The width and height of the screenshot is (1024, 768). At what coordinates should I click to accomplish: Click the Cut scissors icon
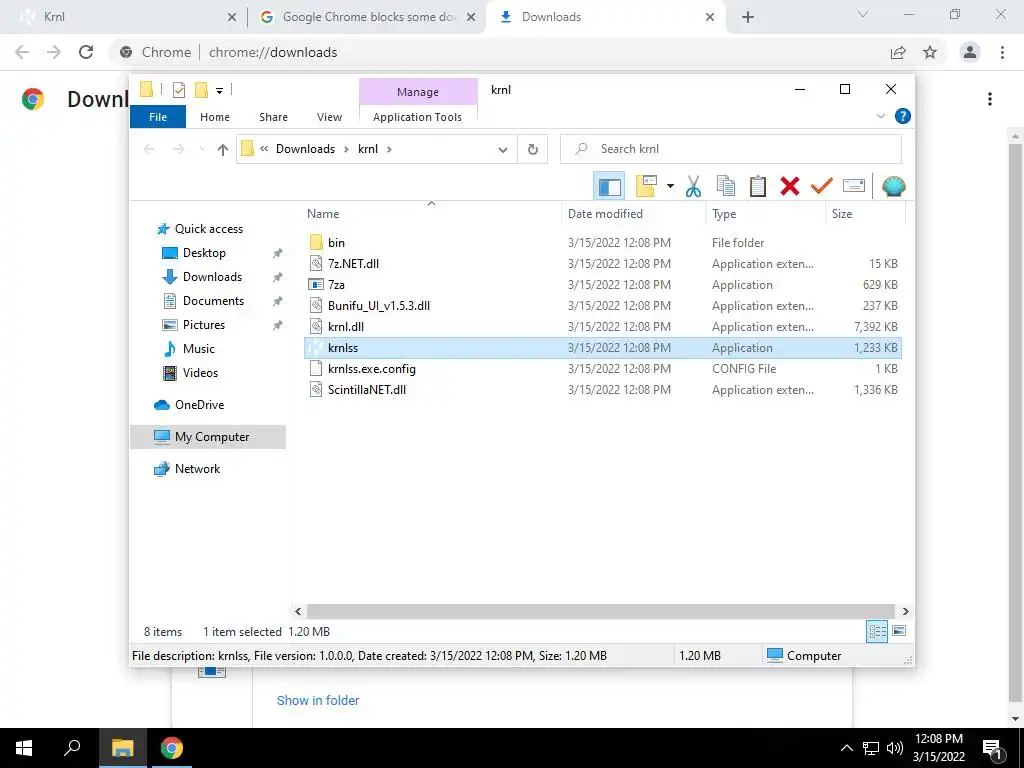click(x=694, y=187)
